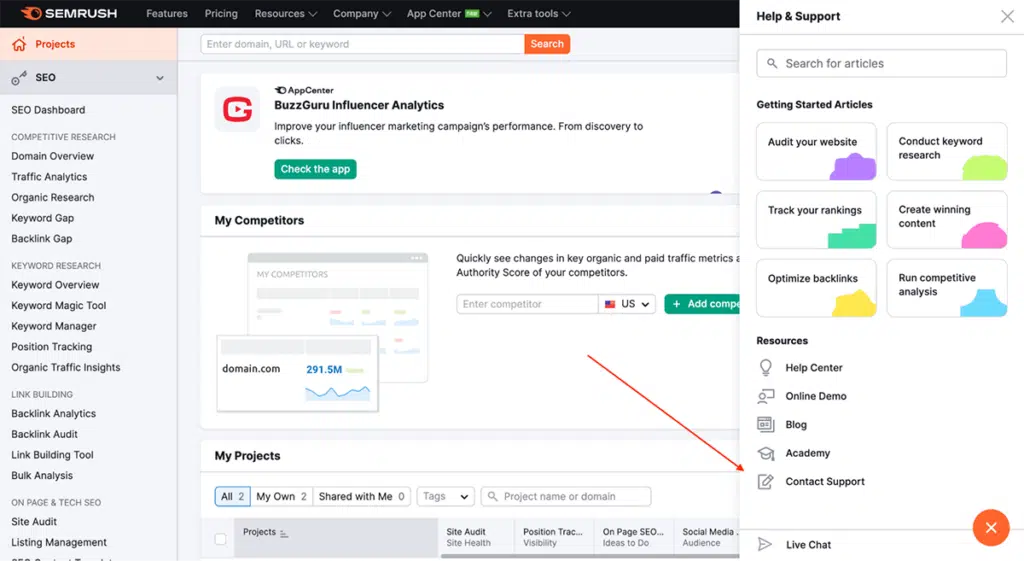Open Keyword Magic Tool in sidebar
Screen dimensions: 1024x561
pyautogui.click(x=59, y=306)
